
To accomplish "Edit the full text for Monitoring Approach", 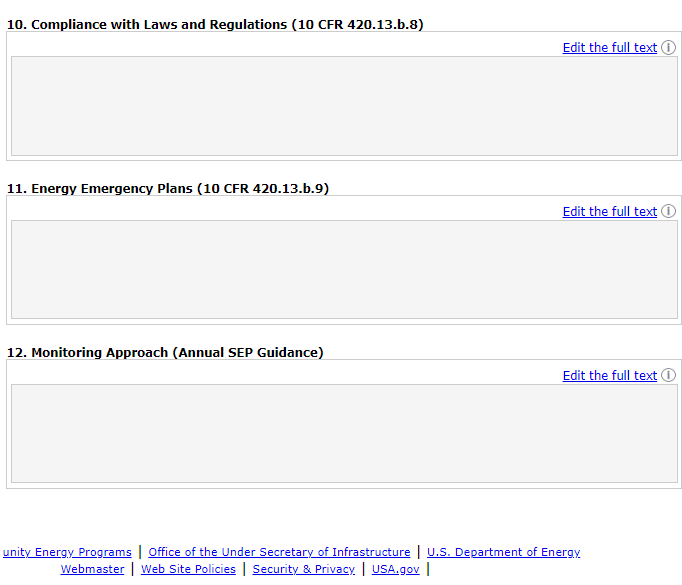I will (x=609, y=375).
